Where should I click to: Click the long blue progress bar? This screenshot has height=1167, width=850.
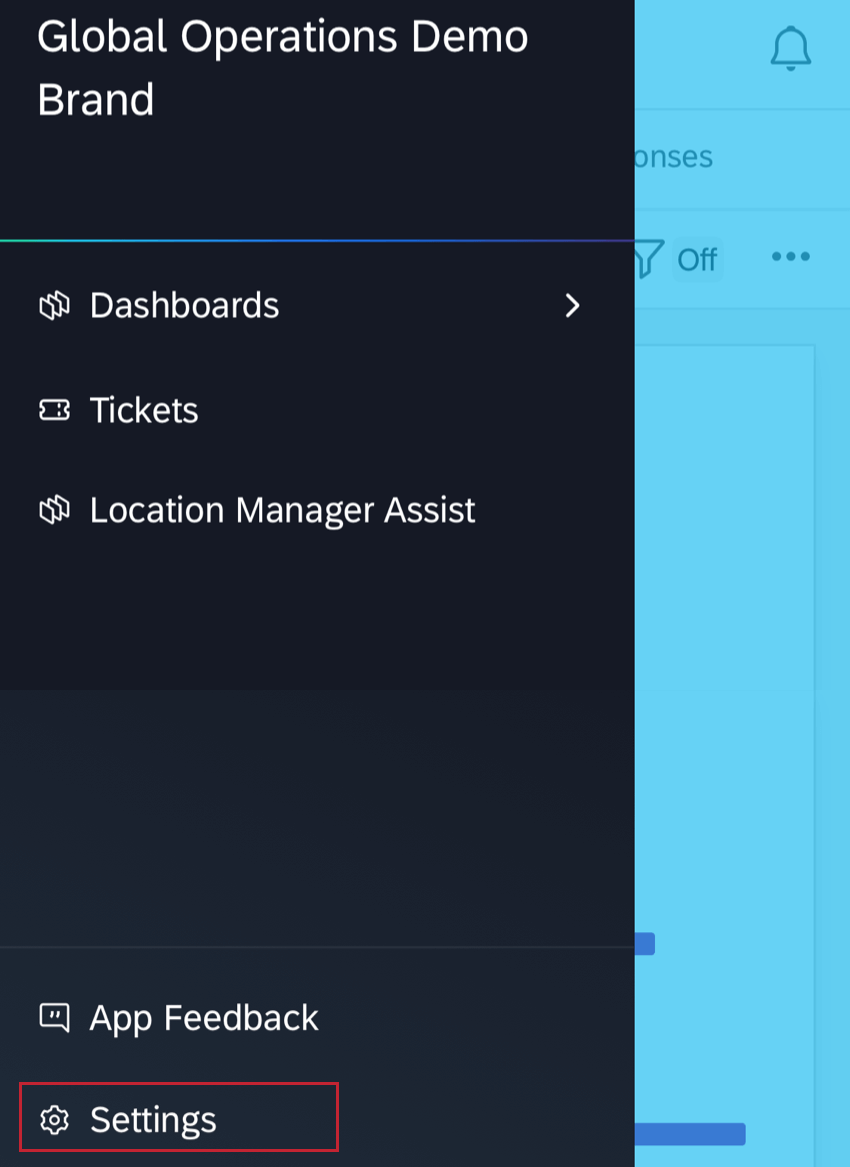[690, 1133]
